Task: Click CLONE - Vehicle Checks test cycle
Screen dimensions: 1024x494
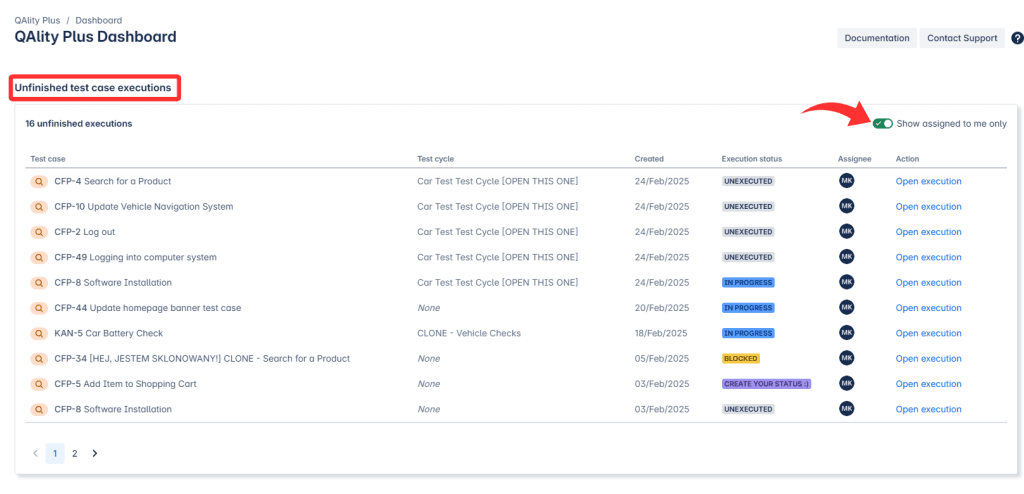Action: (469, 333)
